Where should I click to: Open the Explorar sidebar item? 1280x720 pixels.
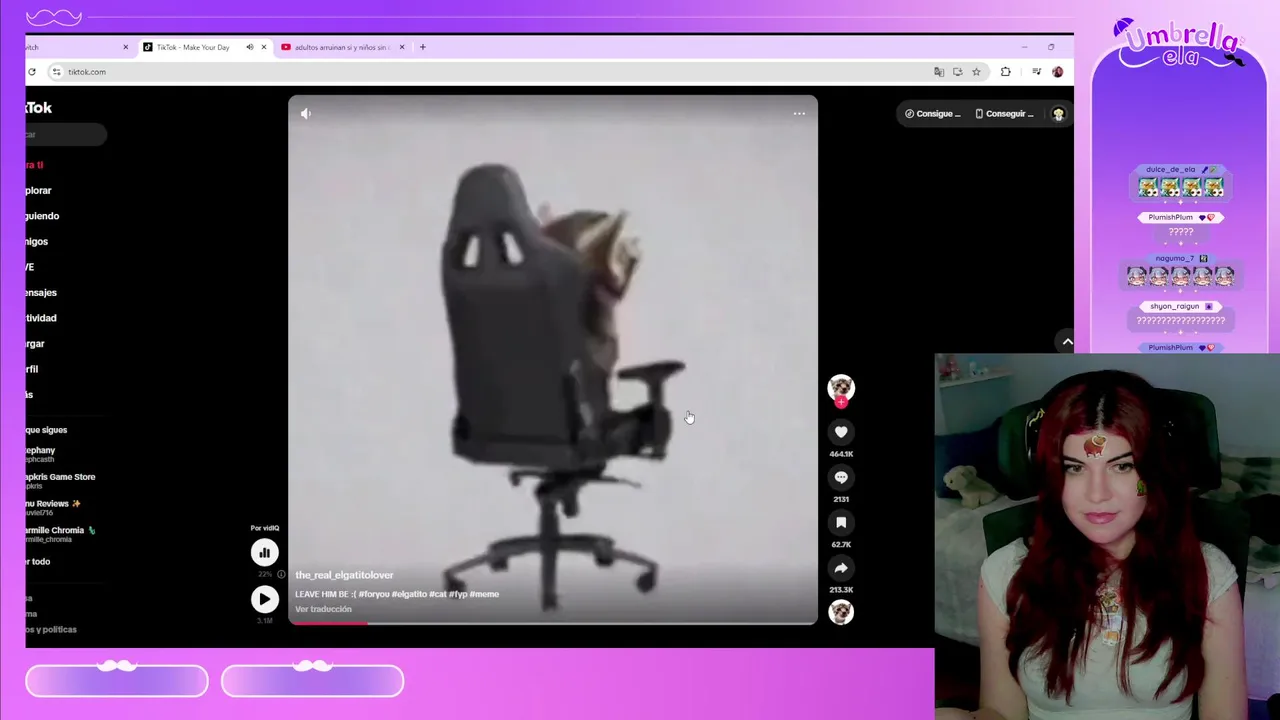pos(39,190)
